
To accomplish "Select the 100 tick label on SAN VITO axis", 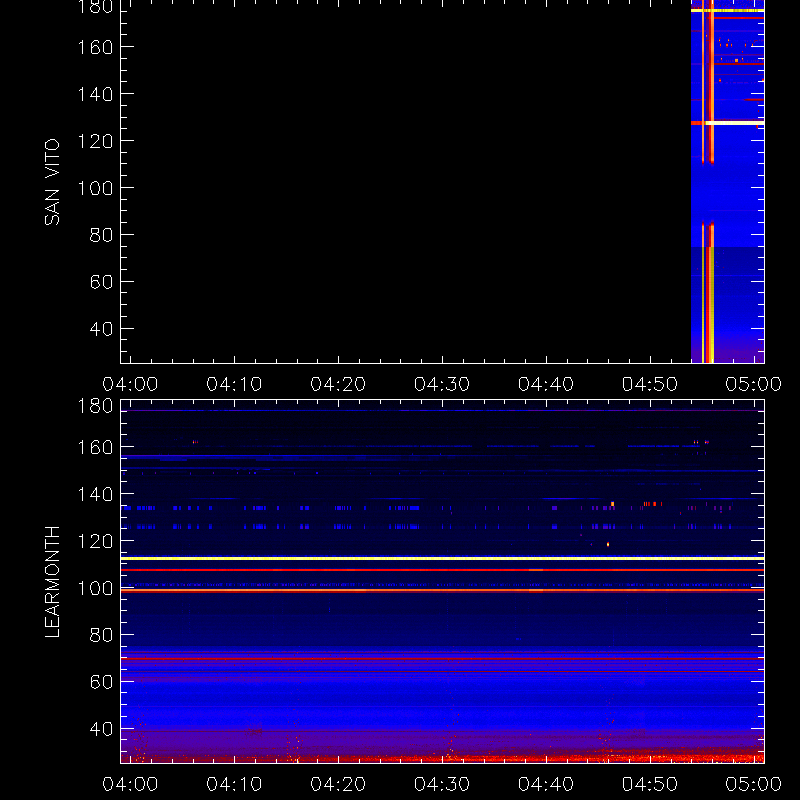I will click(x=95, y=188).
